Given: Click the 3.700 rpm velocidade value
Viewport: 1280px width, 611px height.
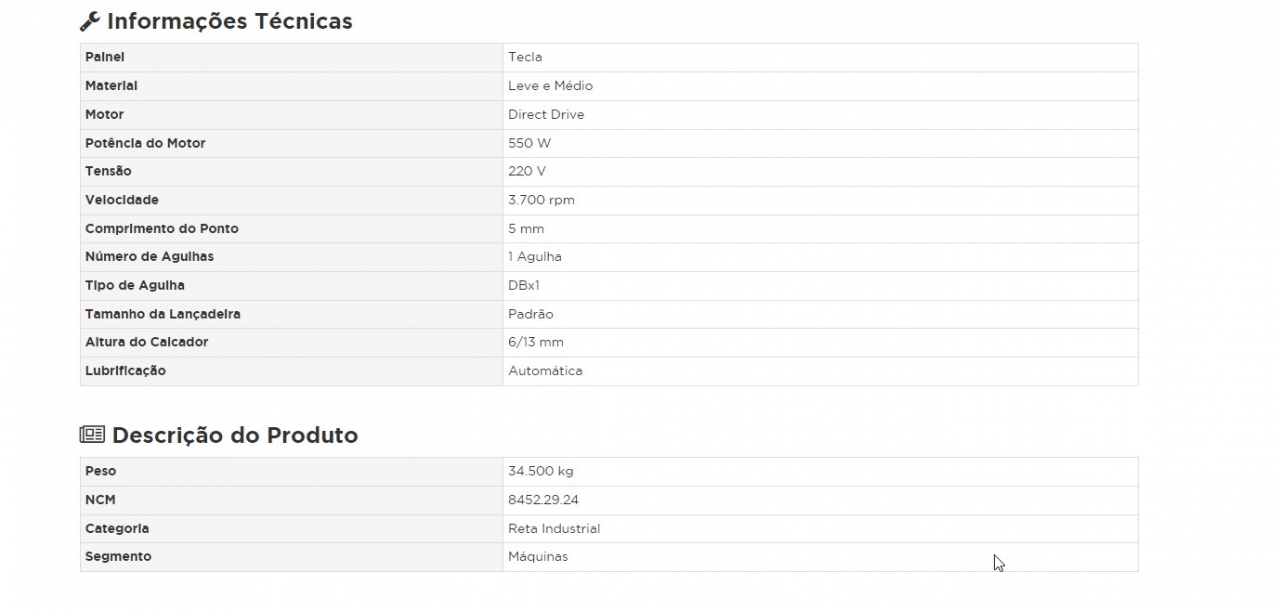Looking at the screenshot, I should [x=541, y=200].
